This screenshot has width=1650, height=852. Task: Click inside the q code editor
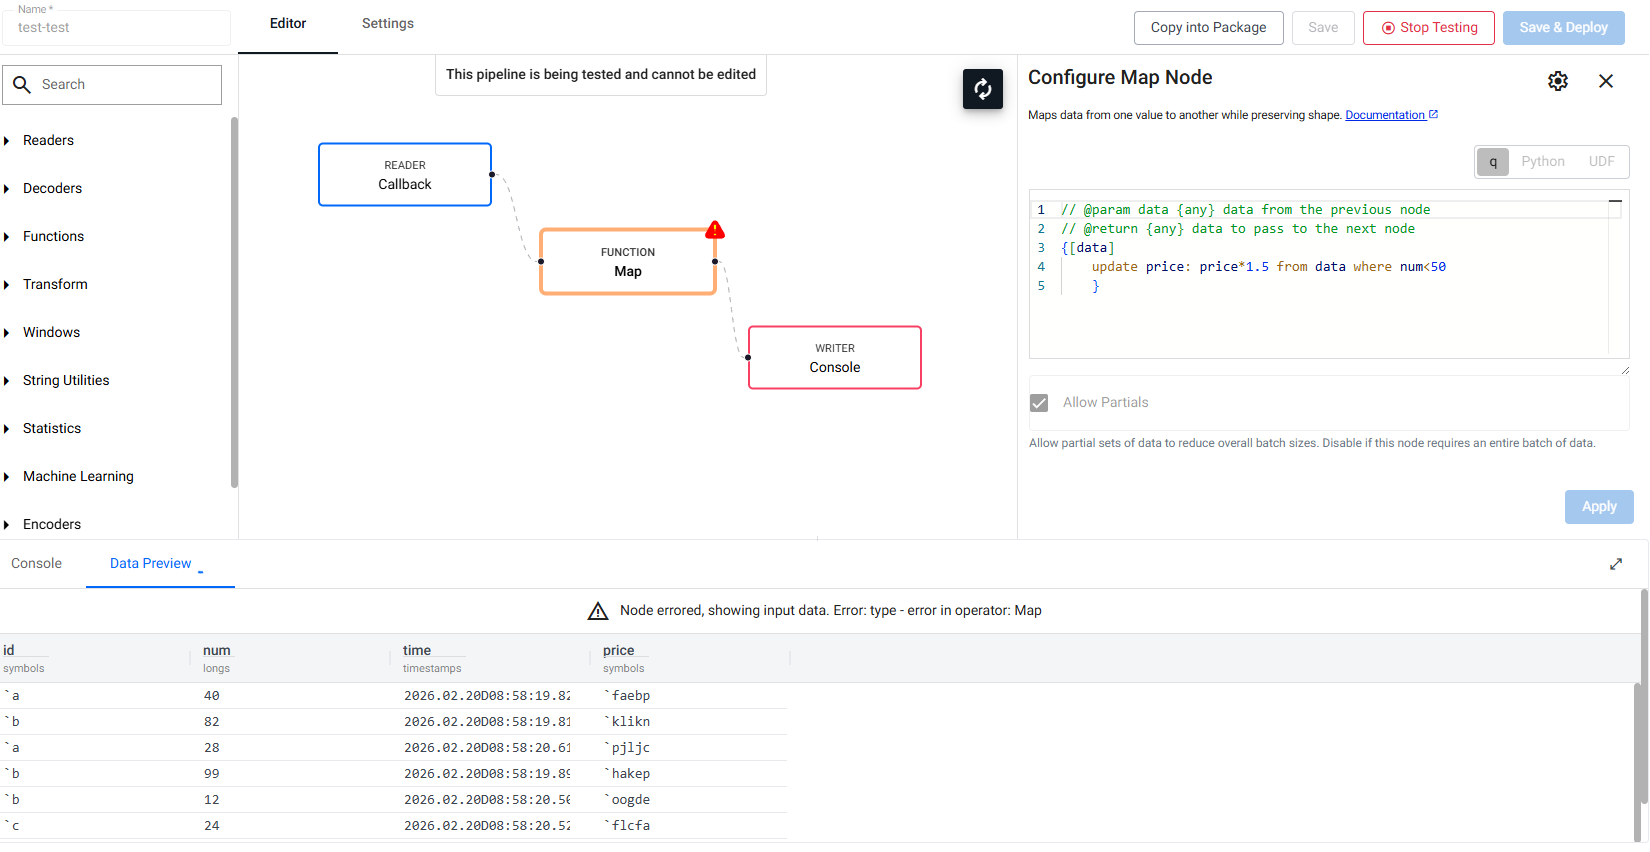(1330, 274)
